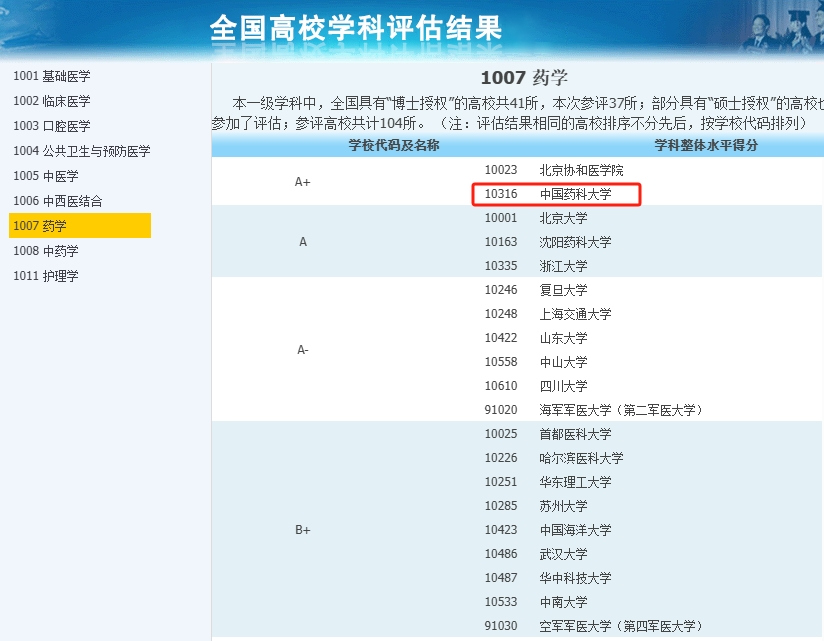Select 空军军医大学（第四军医大学） entry
Image resolution: width=824 pixels, height=641 pixels.
click(x=621, y=626)
